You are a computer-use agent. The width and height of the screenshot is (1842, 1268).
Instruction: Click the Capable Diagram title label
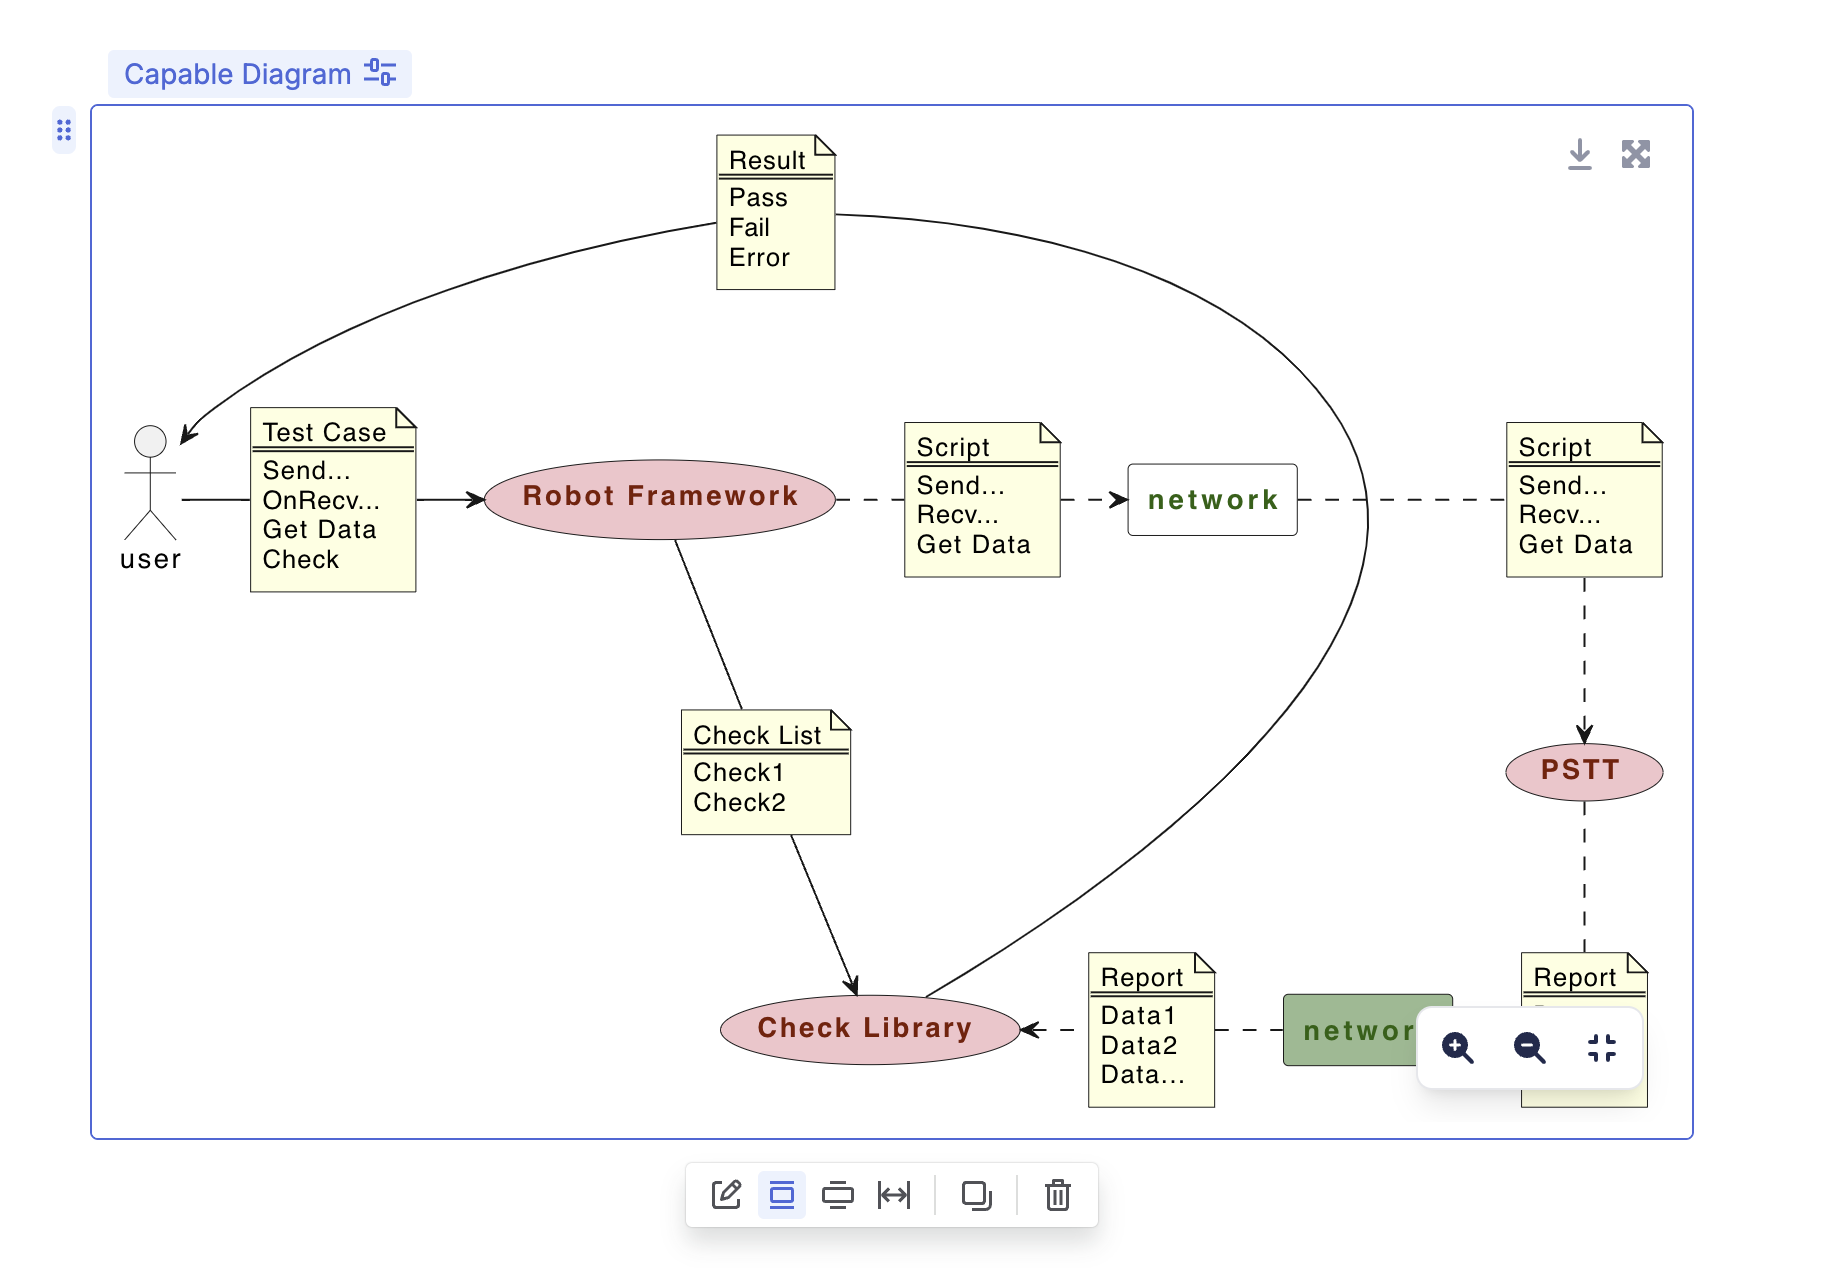[236, 73]
